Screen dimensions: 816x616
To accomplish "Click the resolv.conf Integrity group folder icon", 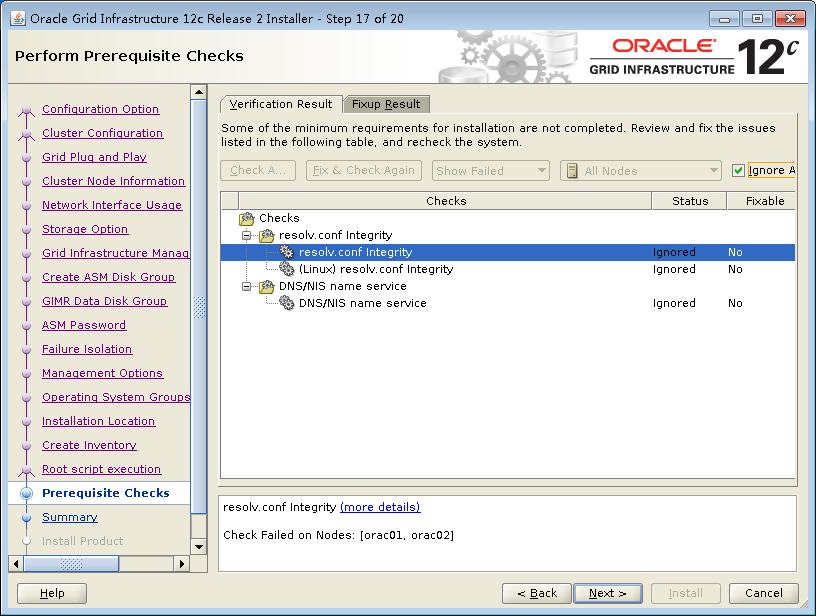I will click(266, 235).
